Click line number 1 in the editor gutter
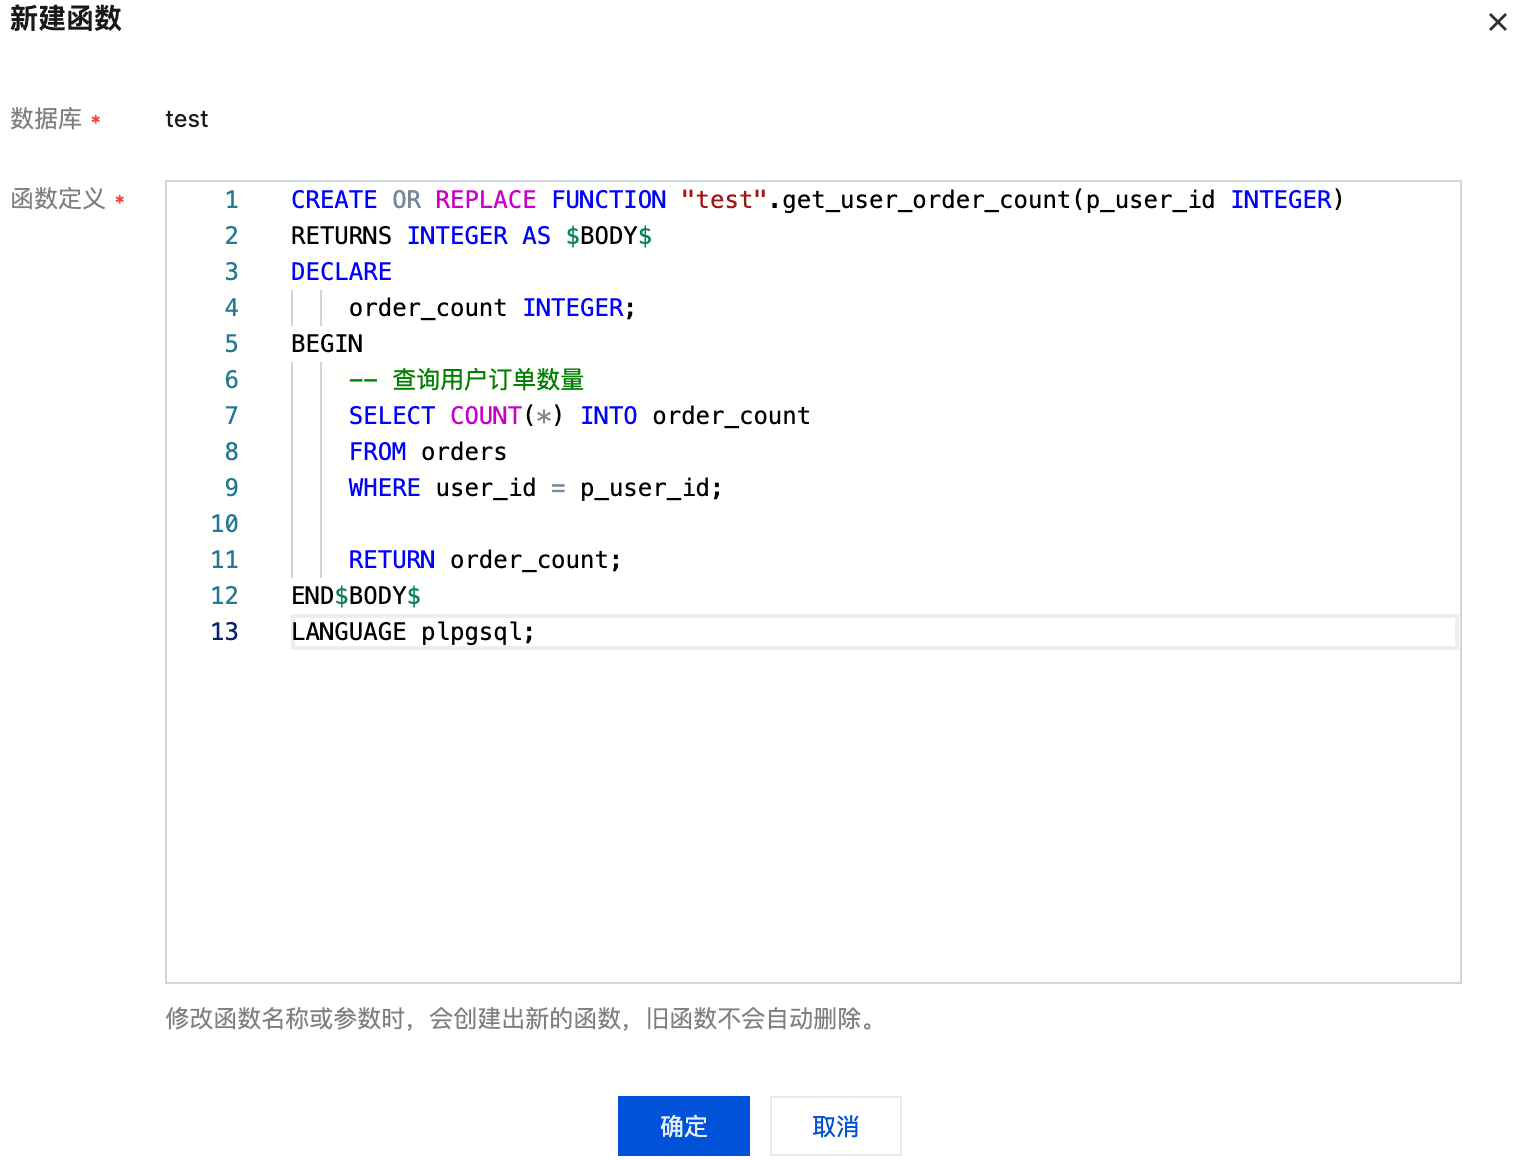1514x1160 pixels. coord(231,200)
